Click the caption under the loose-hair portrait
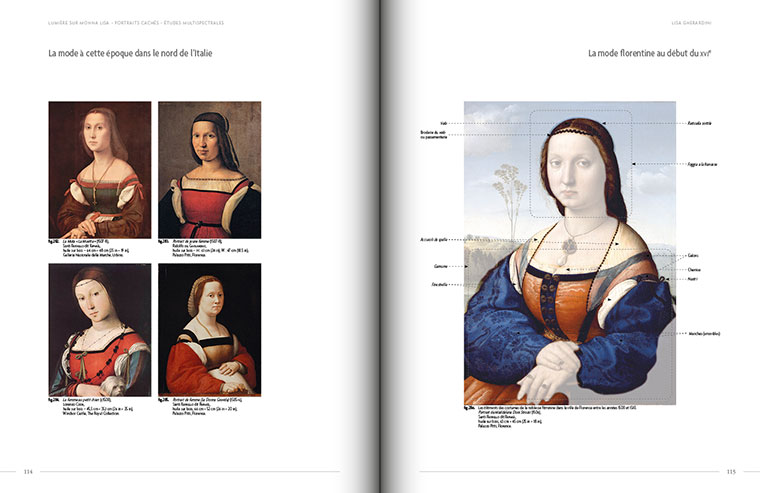760x493 pixels. point(89,248)
